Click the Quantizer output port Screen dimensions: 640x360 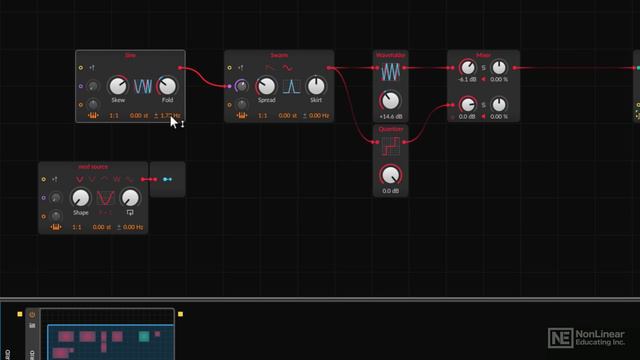click(404, 142)
